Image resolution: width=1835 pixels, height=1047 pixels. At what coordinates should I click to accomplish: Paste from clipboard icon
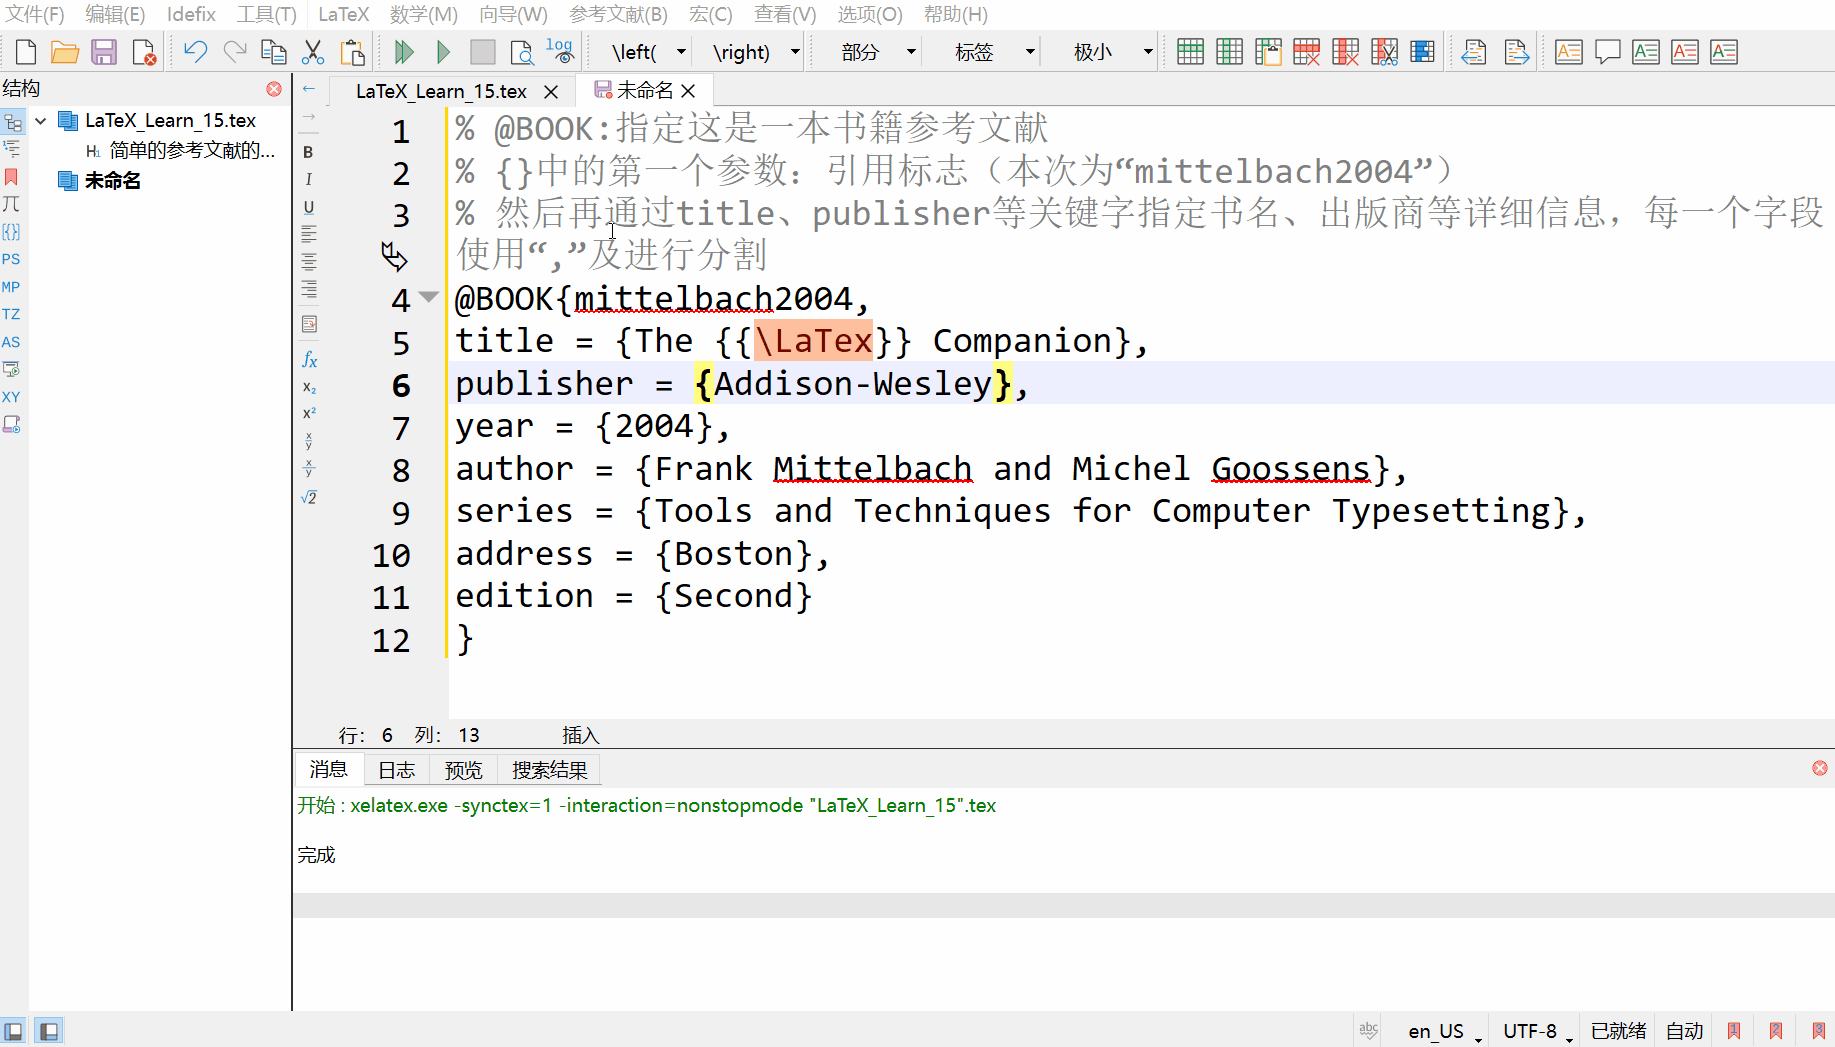pyautogui.click(x=352, y=52)
